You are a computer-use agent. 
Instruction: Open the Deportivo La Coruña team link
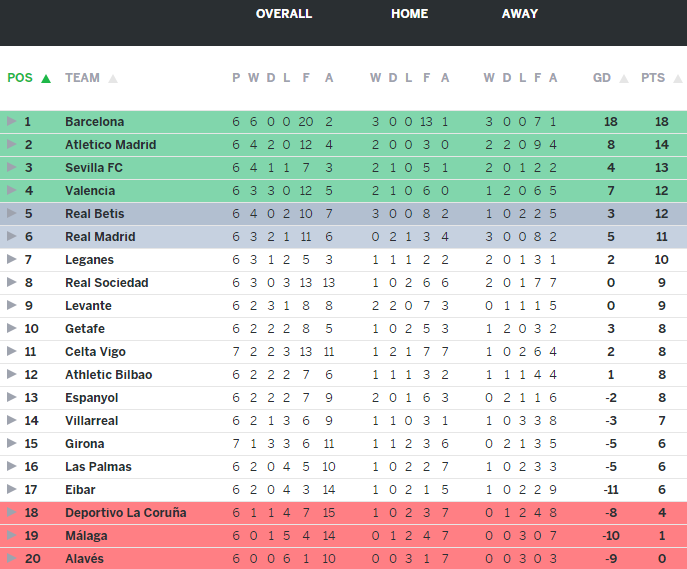(125, 513)
